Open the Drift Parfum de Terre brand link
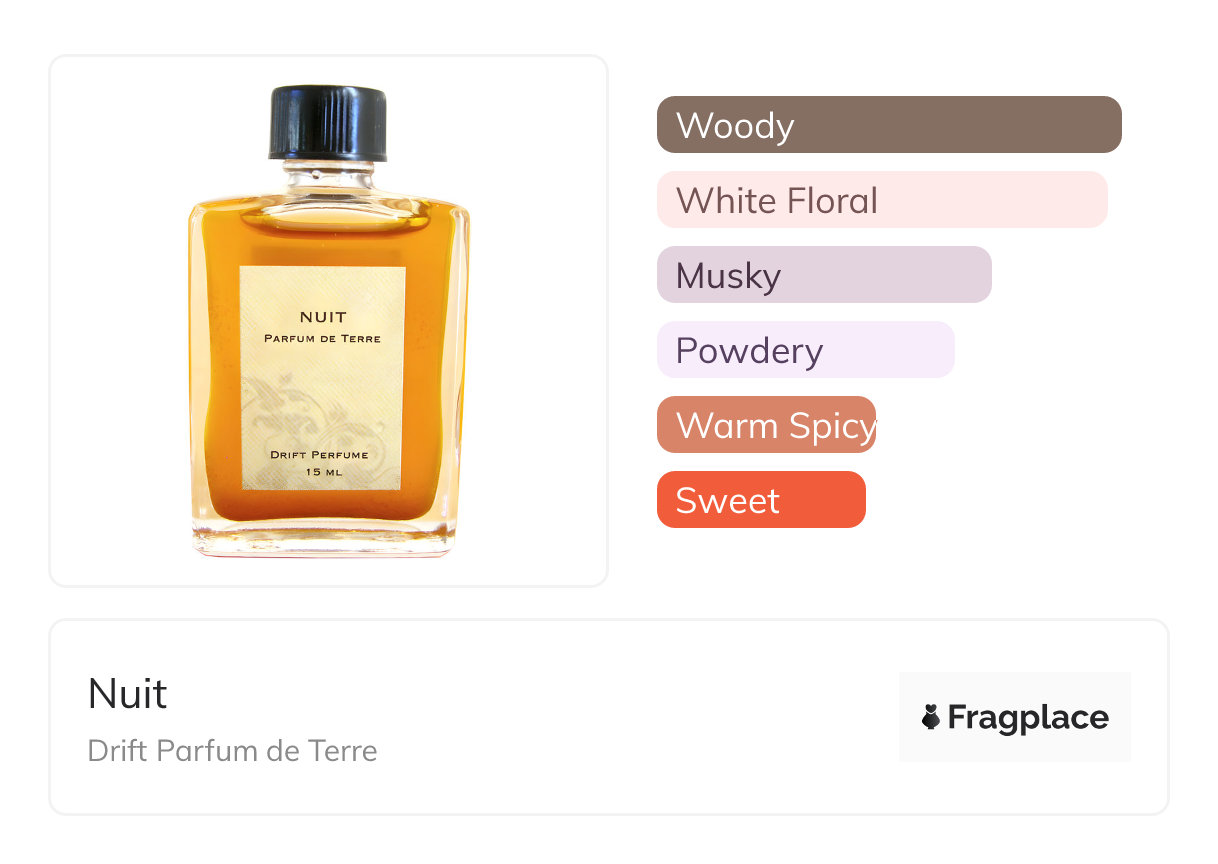Image resolution: width=1218 pixels, height=864 pixels. pyautogui.click(x=233, y=751)
